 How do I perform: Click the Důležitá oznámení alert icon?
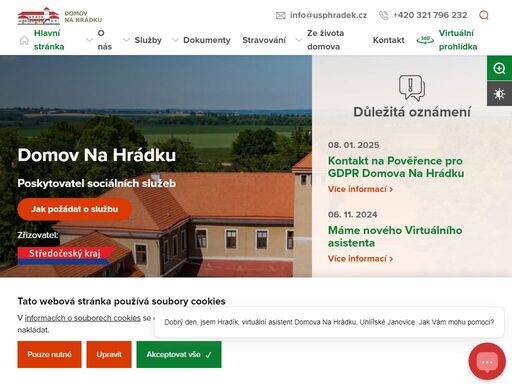(x=412, y=88)
